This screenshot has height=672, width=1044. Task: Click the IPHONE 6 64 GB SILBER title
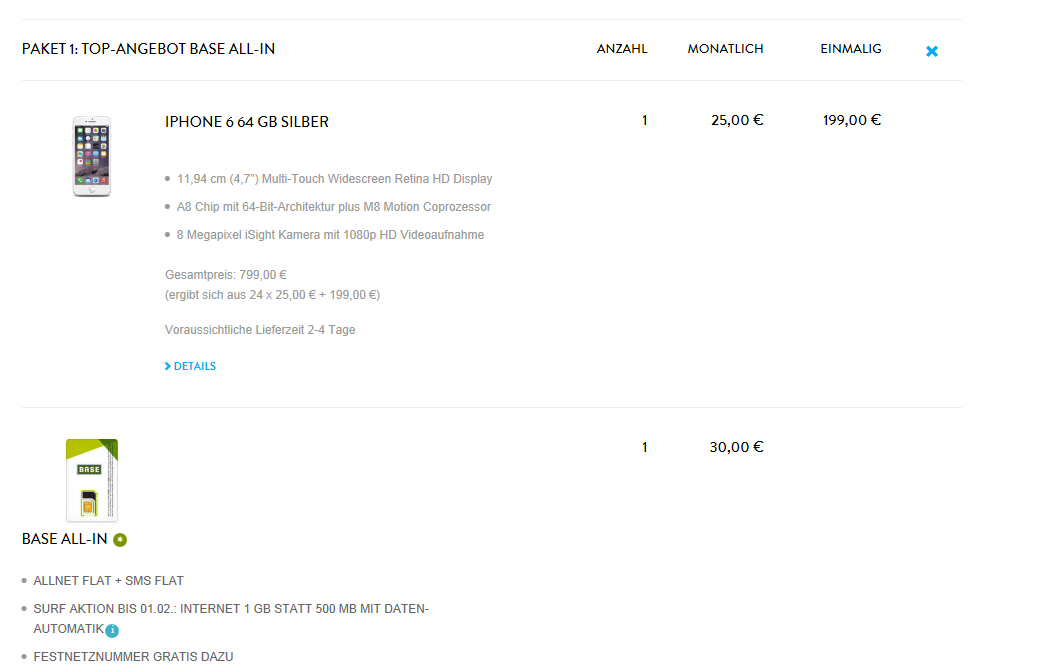tap(247, 122)
